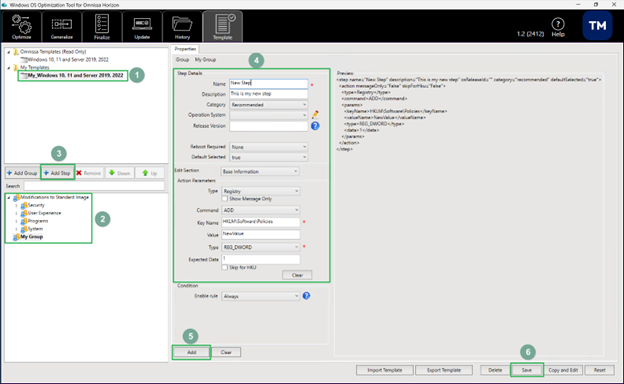Click the Export Template button

click(444, 370)
